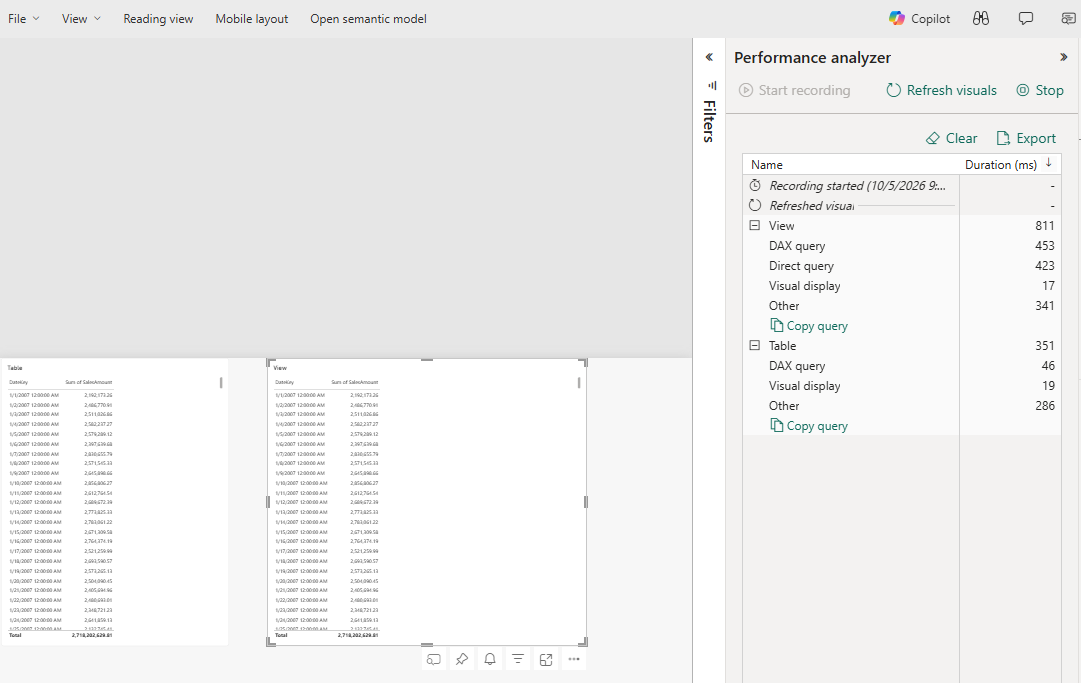Open filters on visual icon below the View visual

click(518, 660)
